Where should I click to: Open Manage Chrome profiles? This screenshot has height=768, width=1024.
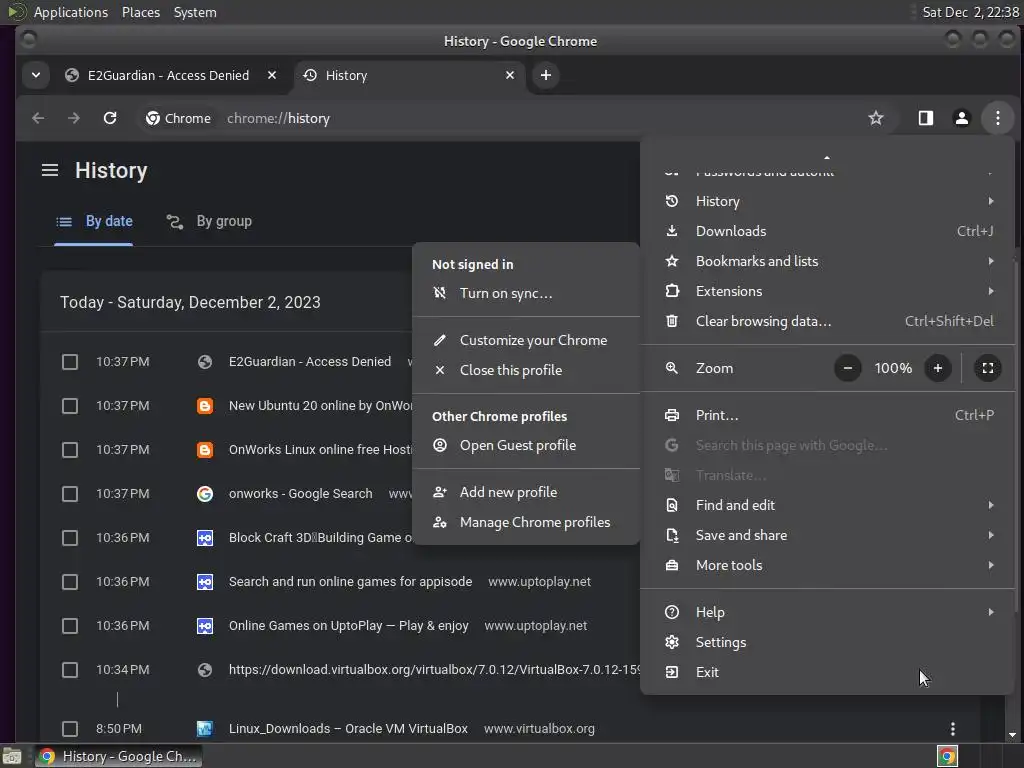(526, 522)
